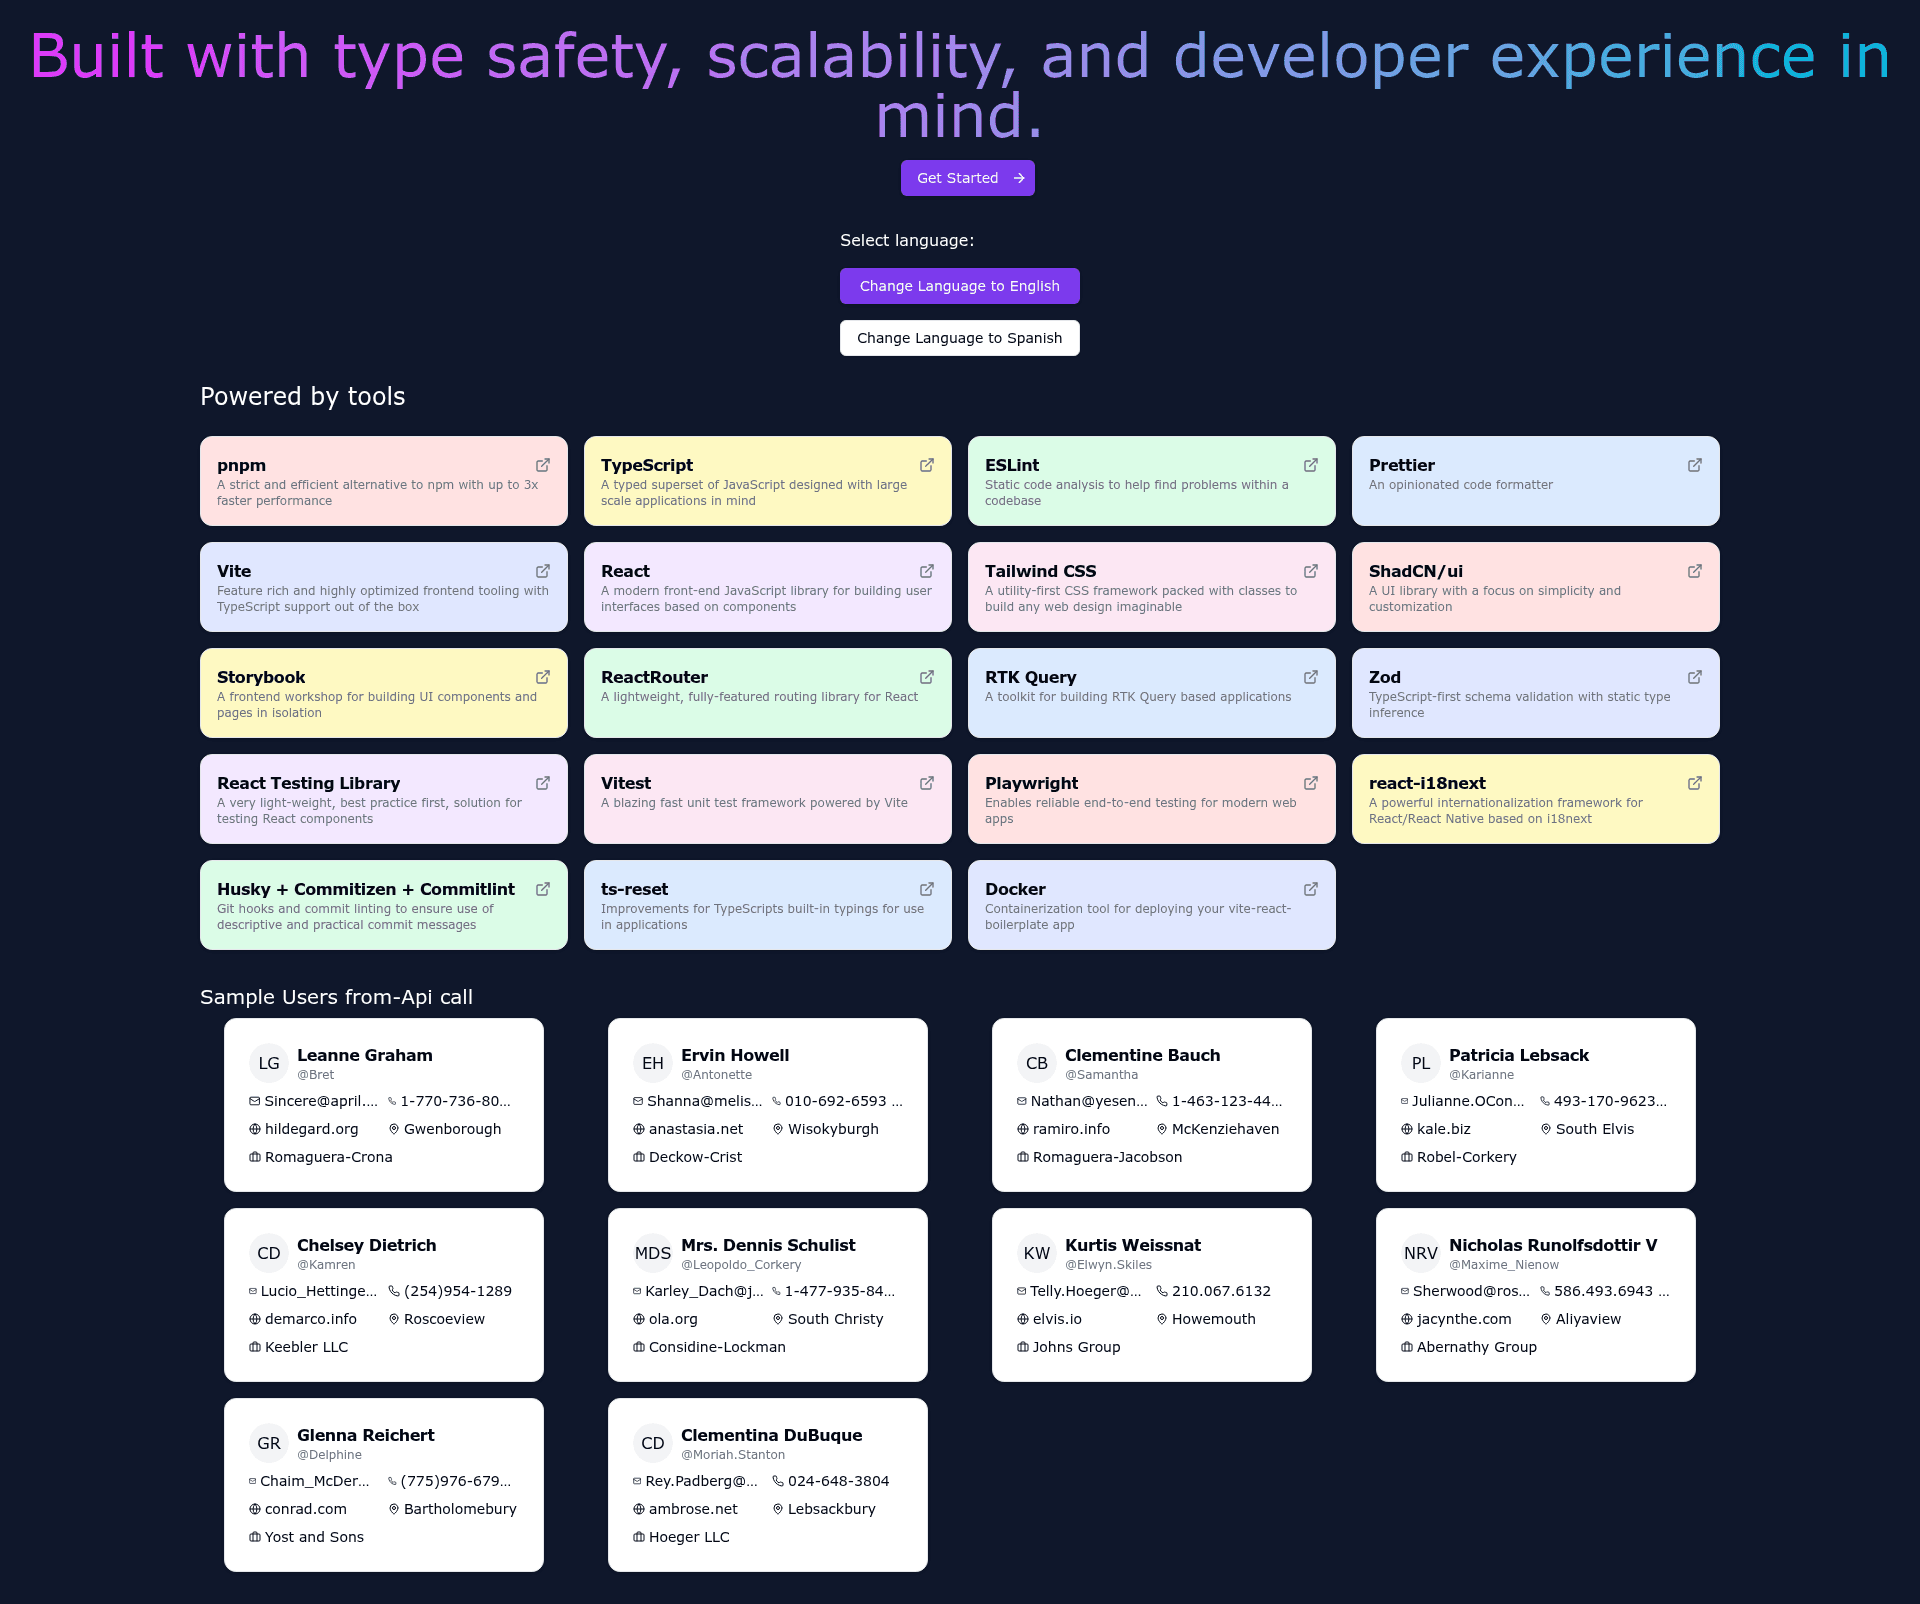Open external link icon on ReactRouter card

coord(927,677)
